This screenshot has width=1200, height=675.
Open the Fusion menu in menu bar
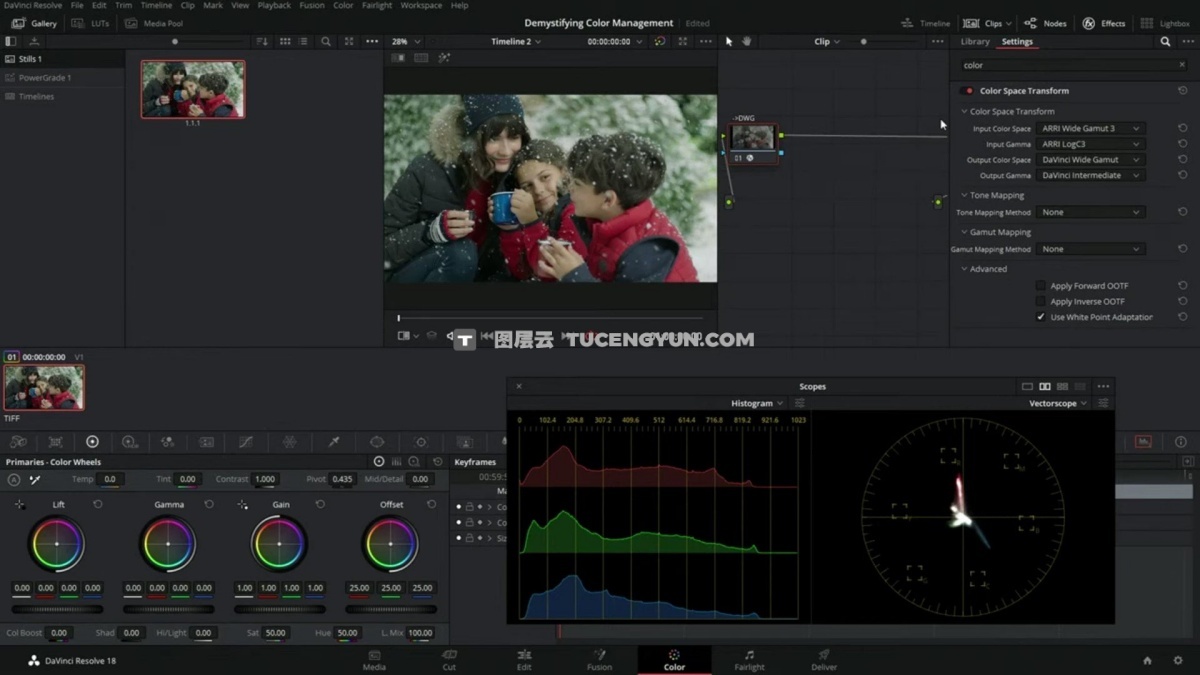click(312, 5)
